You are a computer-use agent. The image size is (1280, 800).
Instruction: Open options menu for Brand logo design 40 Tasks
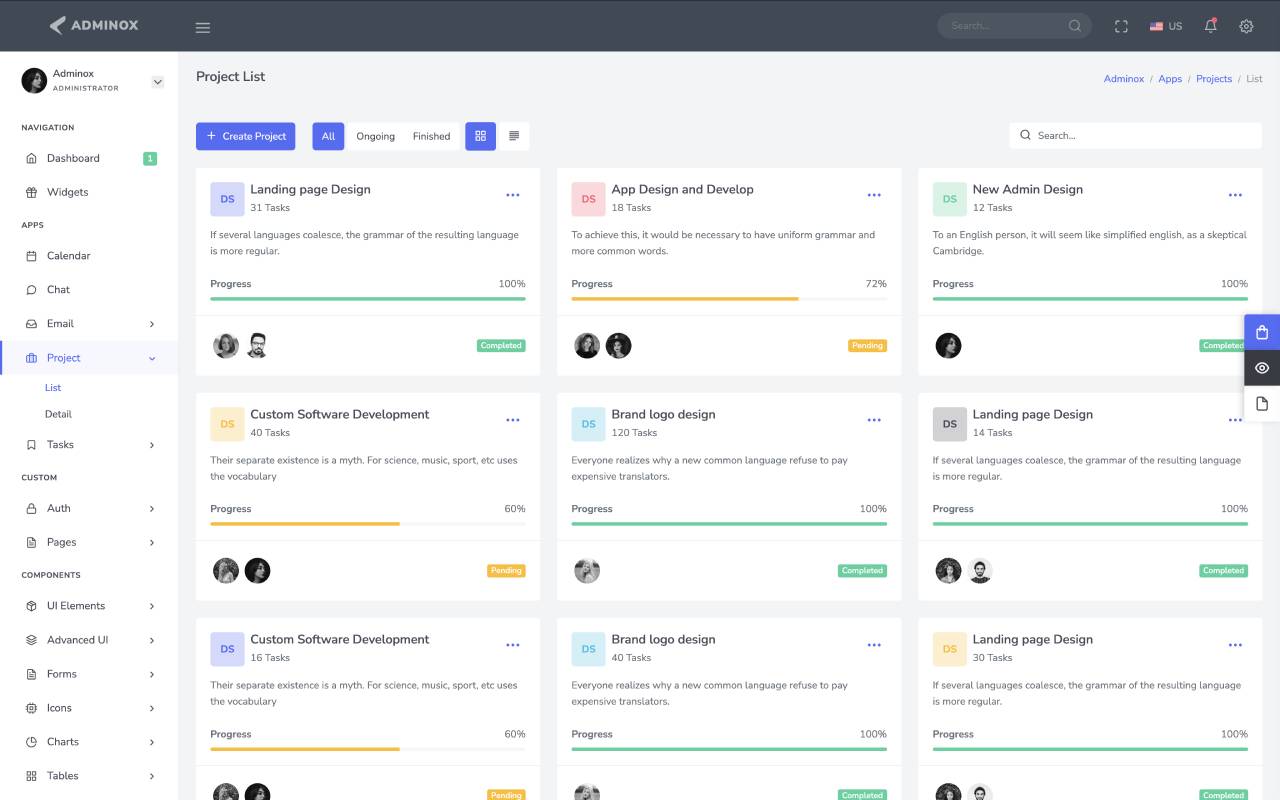(874, 645)
